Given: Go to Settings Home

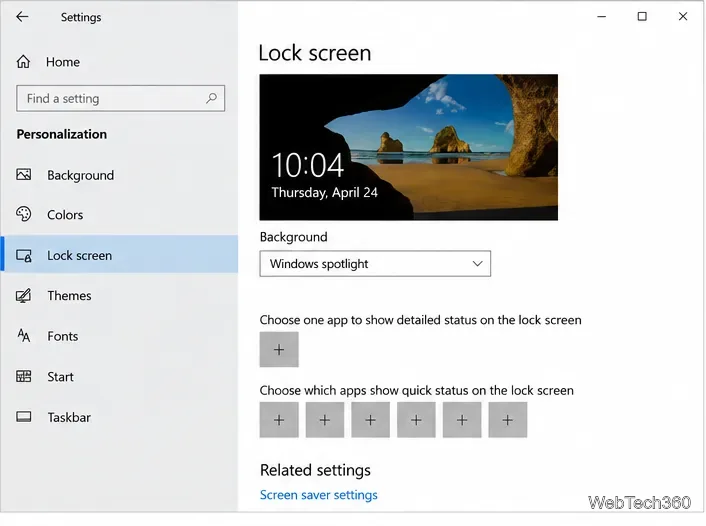Looking at the screenshot, I should point(119,61).
